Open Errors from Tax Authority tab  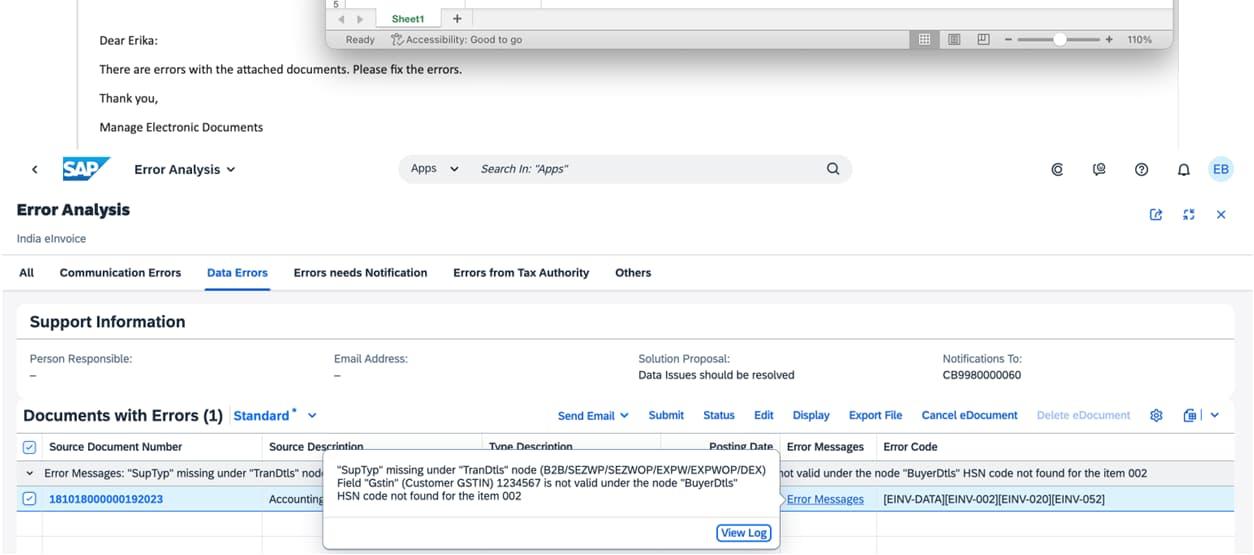521,272
